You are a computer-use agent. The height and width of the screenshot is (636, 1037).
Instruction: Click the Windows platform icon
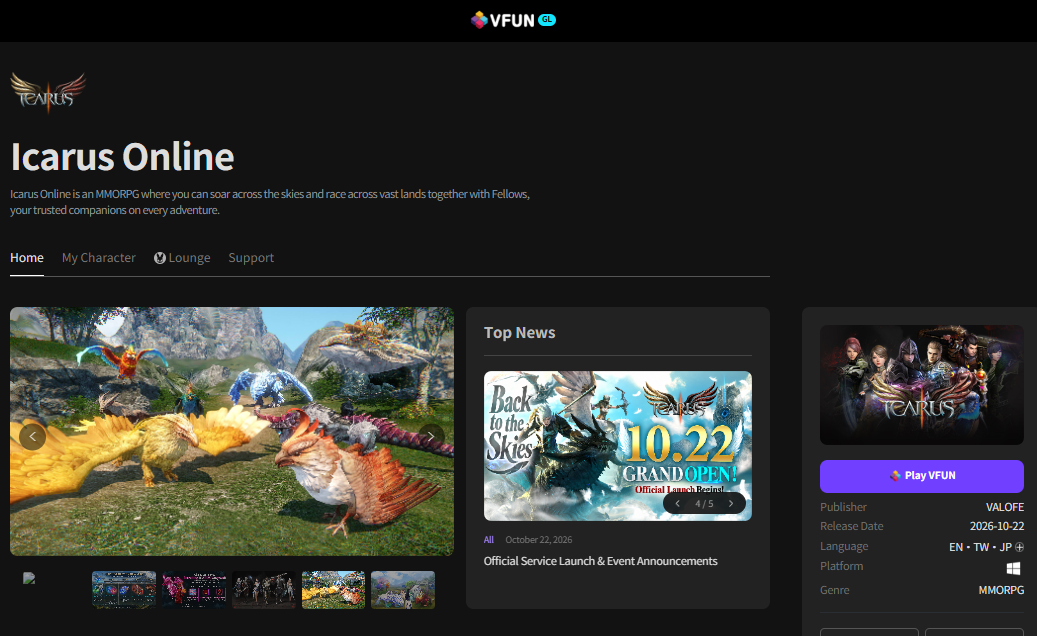[x=1013, y=568]
